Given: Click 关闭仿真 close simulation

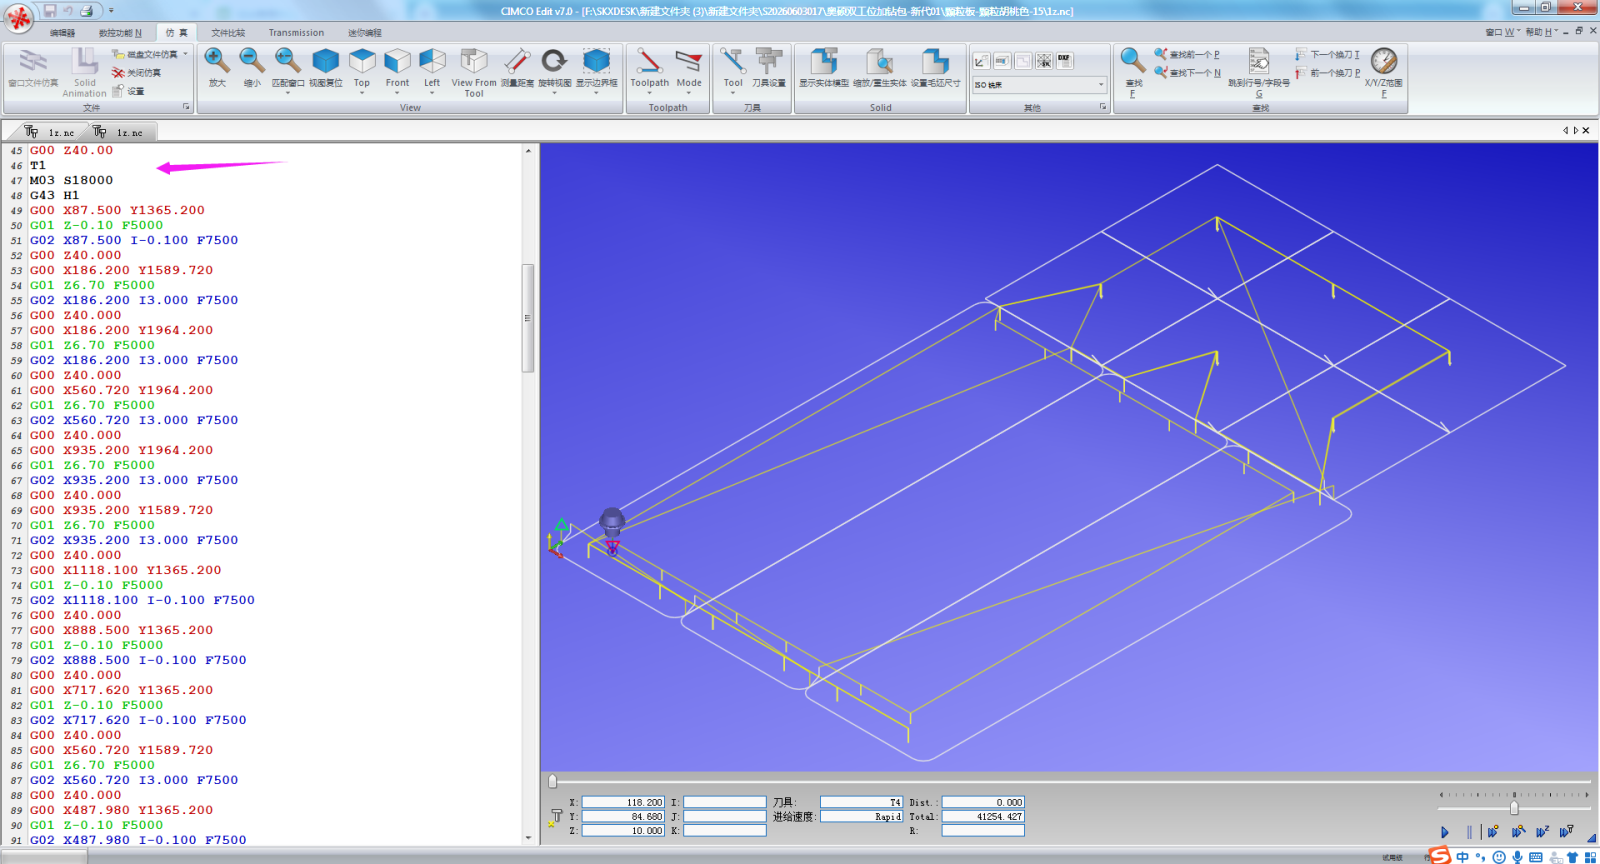Looking at the screenshot, I should coord(137,73).
